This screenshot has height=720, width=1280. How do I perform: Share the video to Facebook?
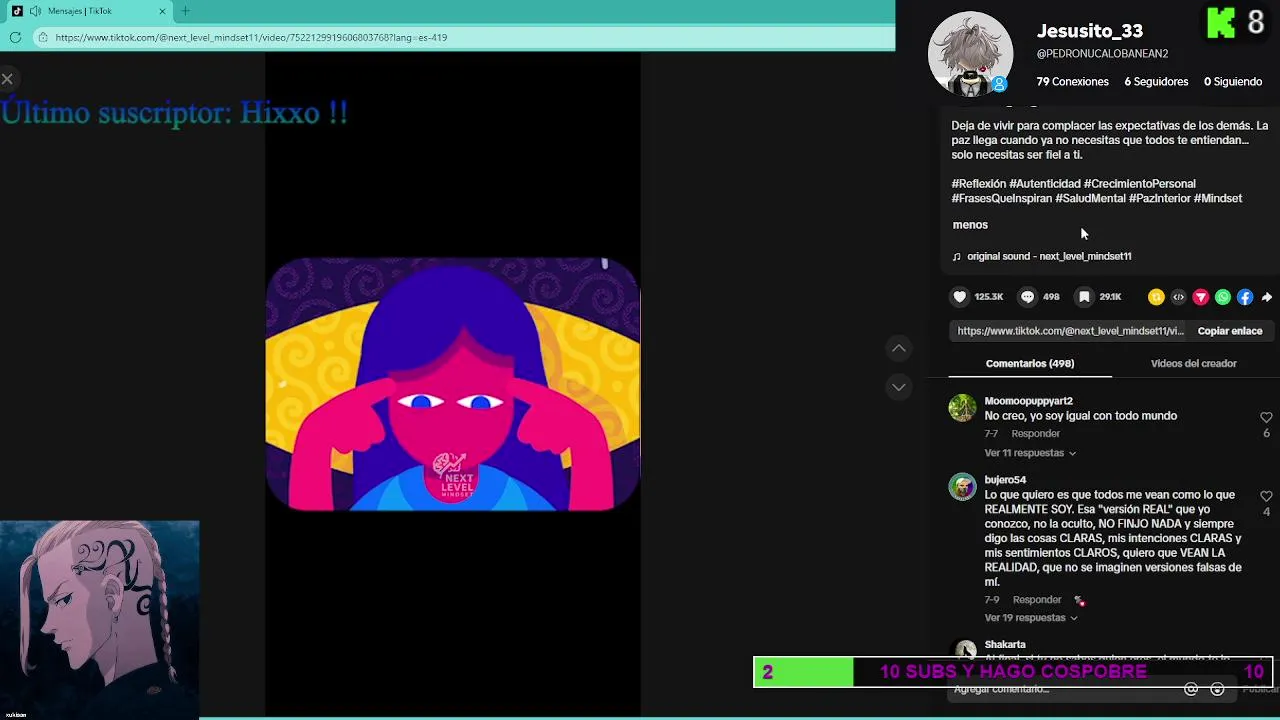click(1245, 297)
